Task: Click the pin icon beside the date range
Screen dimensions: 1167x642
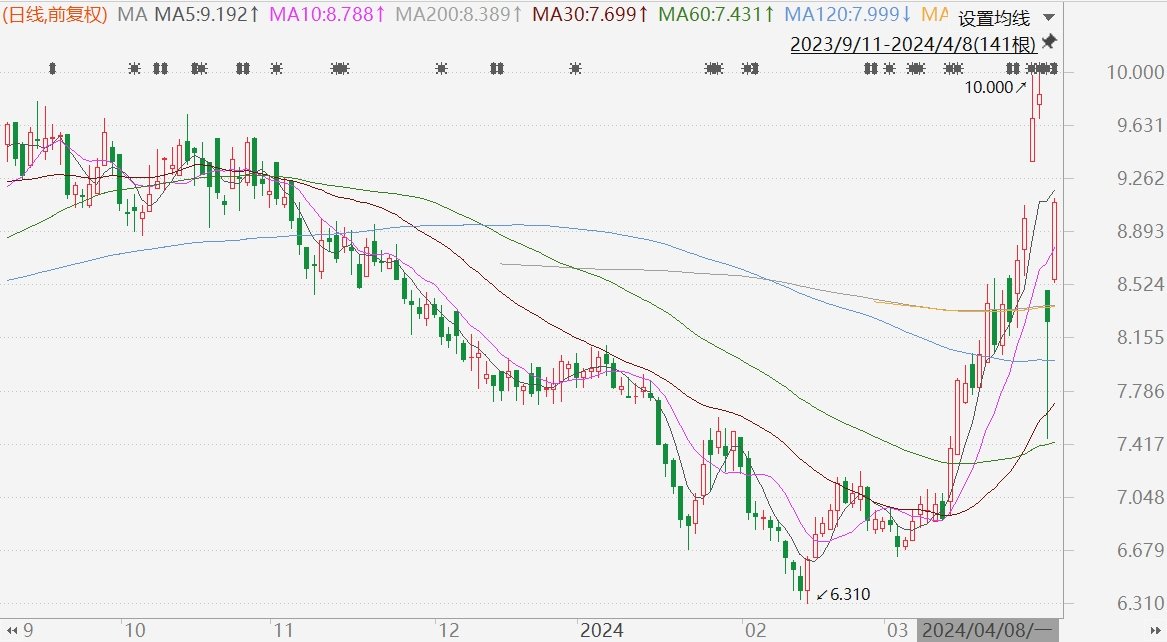Action: [1048, 42]
